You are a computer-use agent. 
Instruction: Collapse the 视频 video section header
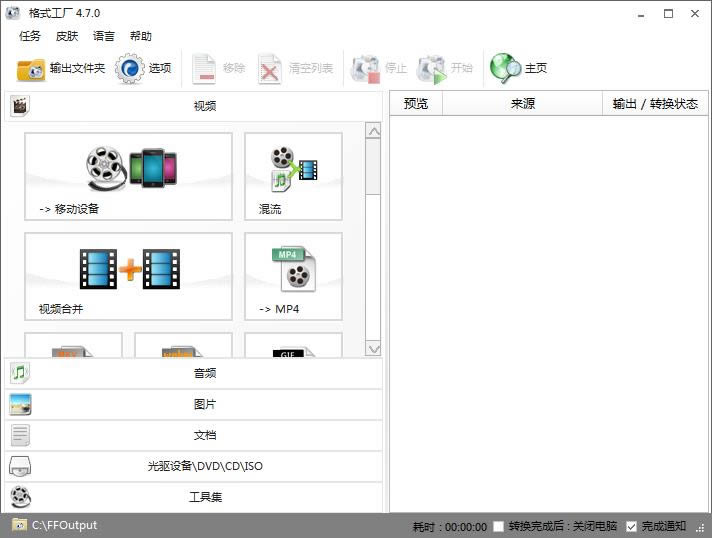pos(194,106)
